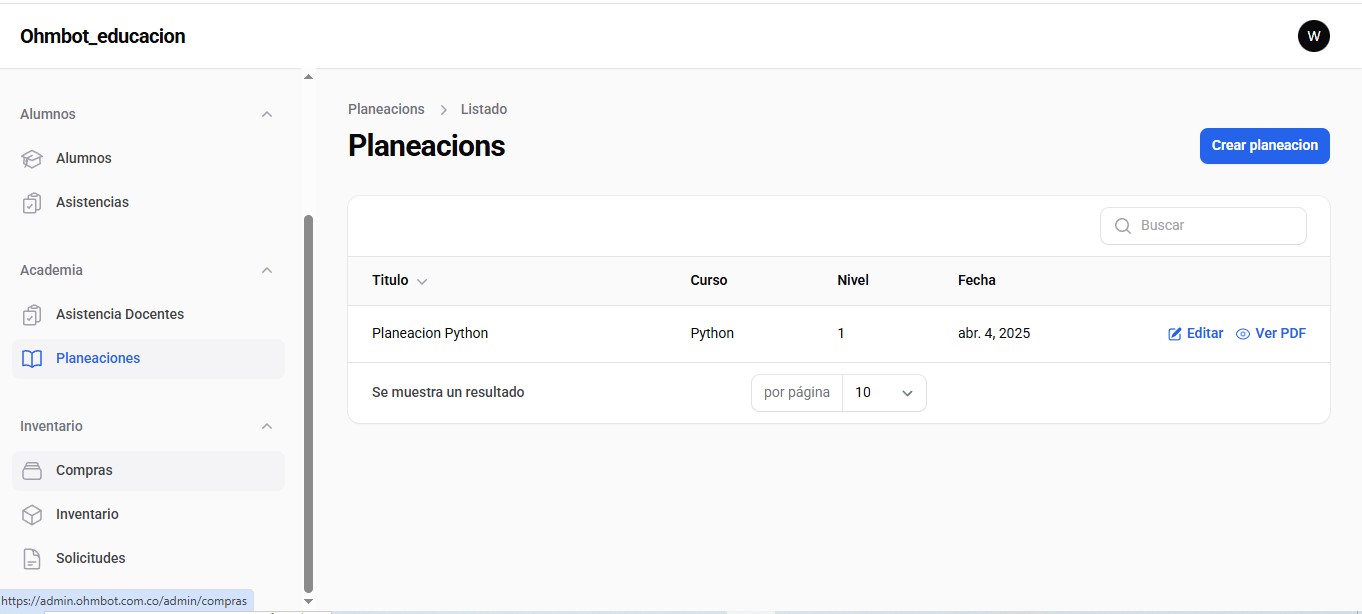Image resolution: width=1362 pixels, height=614 pixels.
Task: Click the sidebar scroll-up arrow
Action: (x=308, y=76)
